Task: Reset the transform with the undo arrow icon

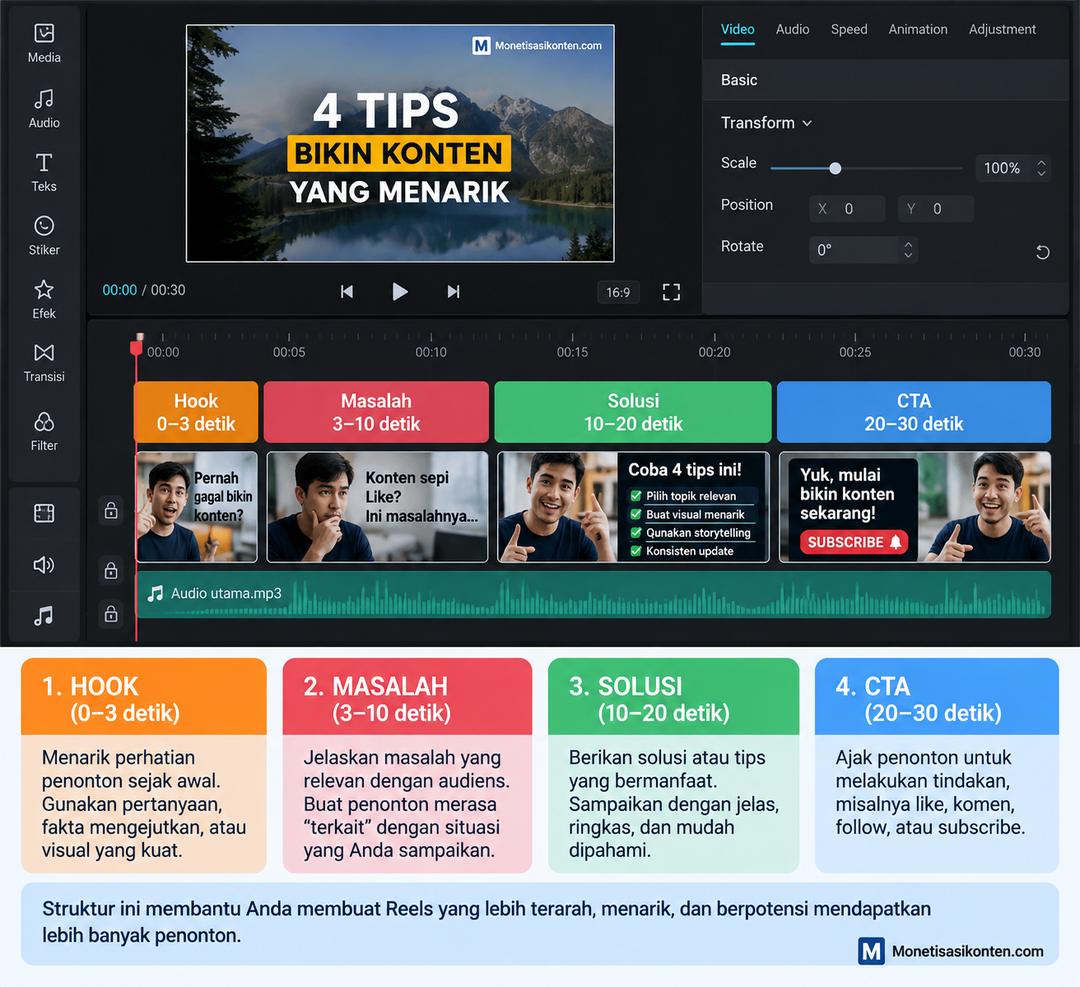Action: [x=1043, y=252]
